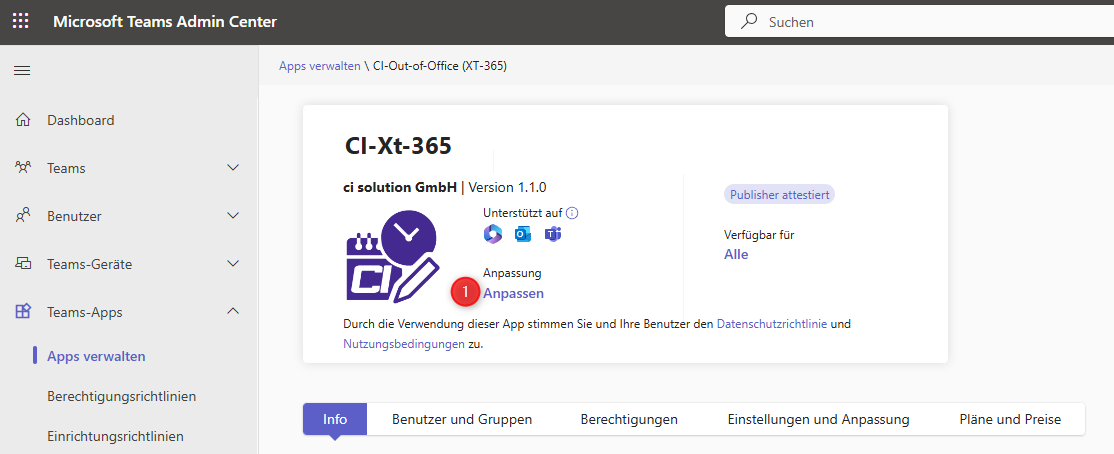Switch to the Benutzer und Gruppen tab
Screen dimensions: 1114x454
pos(461,419)
